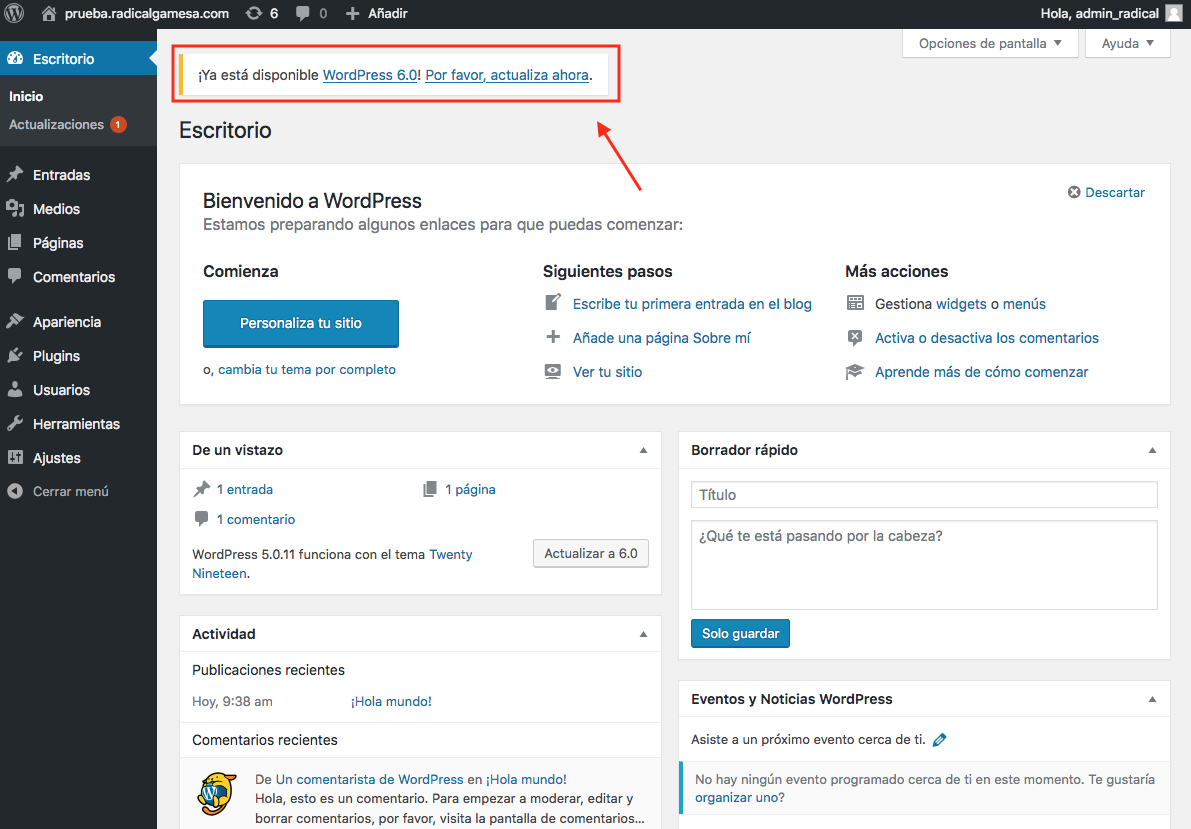Click the view-site screen icon

pos(553,371)
